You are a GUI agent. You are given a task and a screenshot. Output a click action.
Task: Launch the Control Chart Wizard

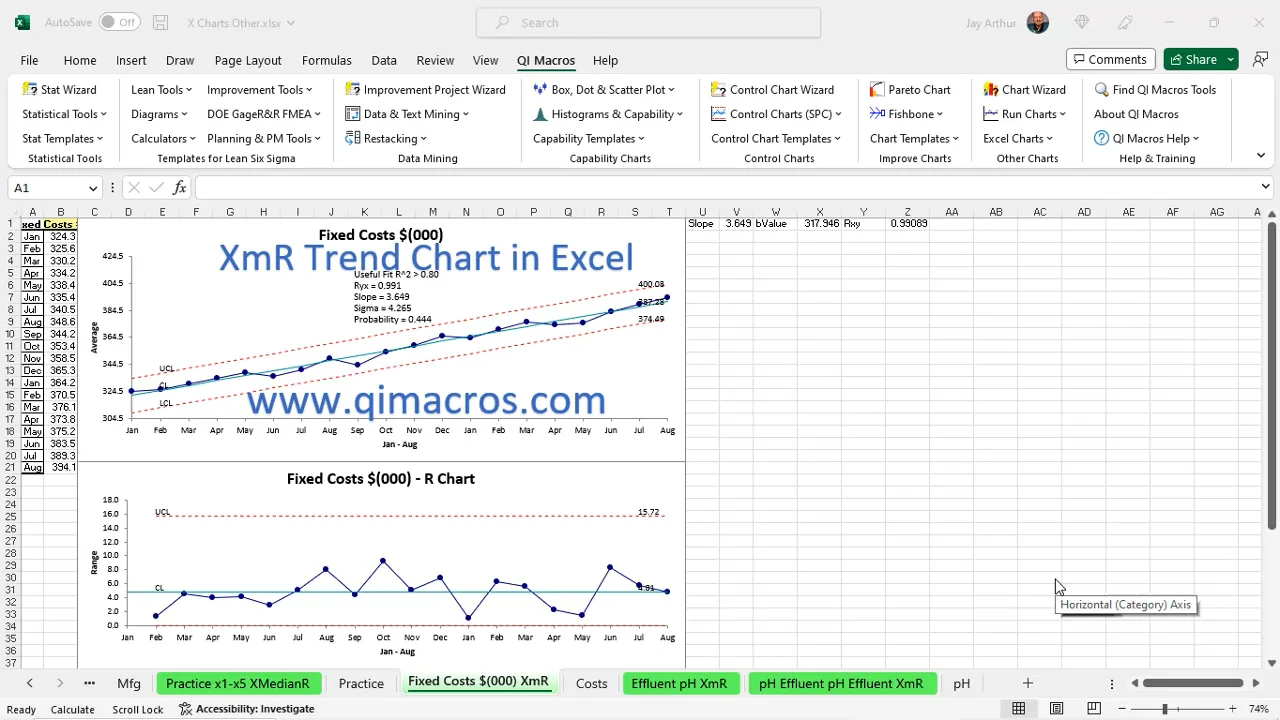772,90
